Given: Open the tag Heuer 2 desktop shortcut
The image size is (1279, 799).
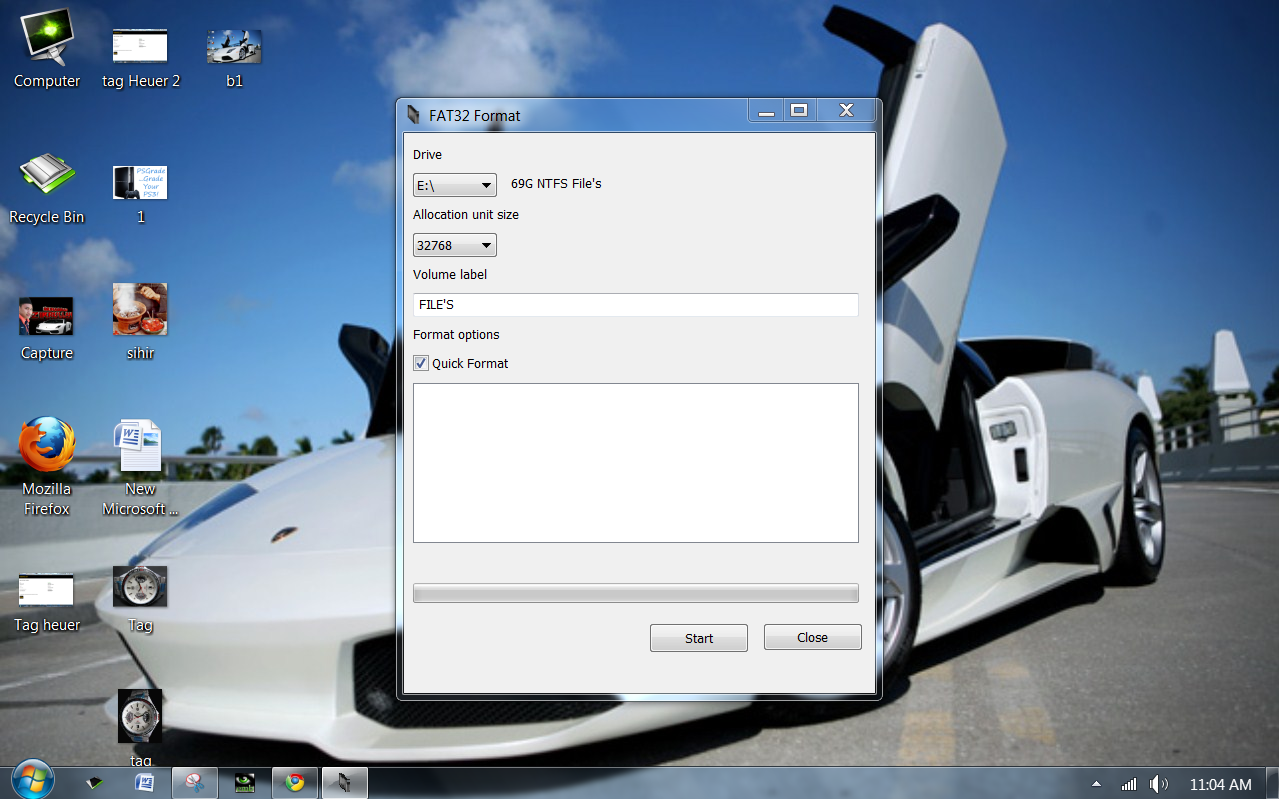Looking at the screenshot, I should [139, 45].
